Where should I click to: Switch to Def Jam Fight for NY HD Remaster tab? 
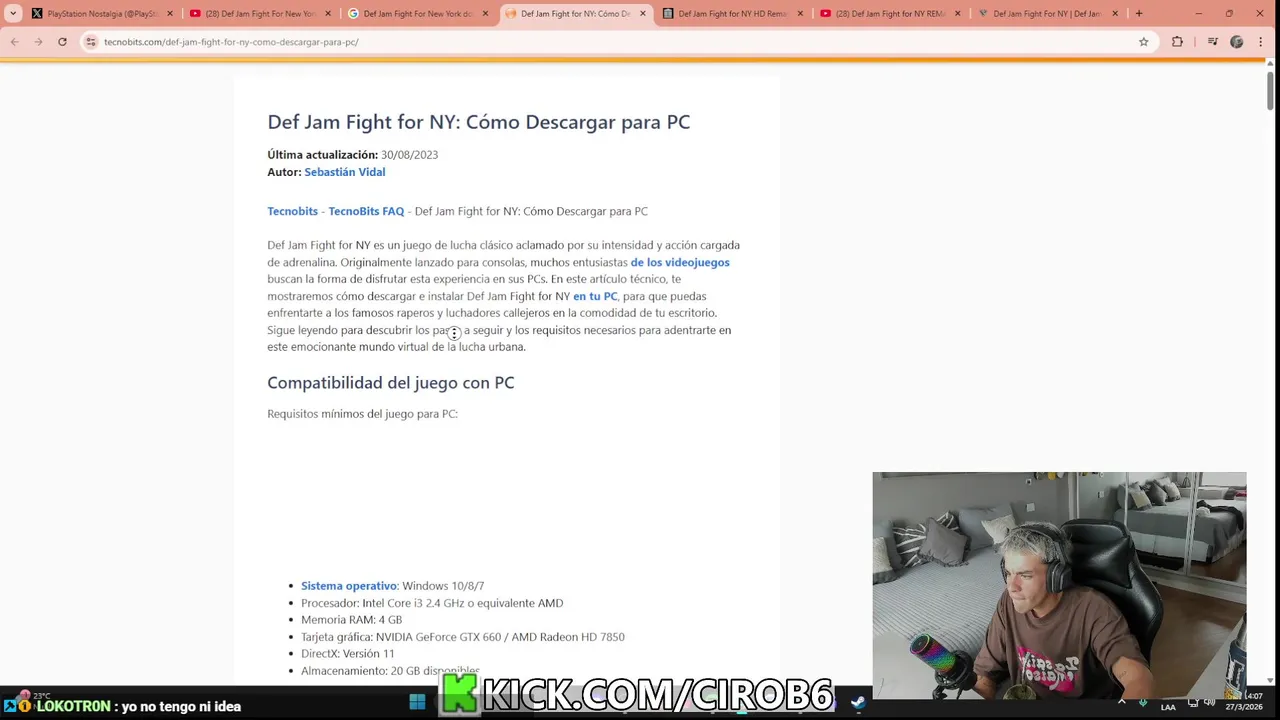(732, 14)
